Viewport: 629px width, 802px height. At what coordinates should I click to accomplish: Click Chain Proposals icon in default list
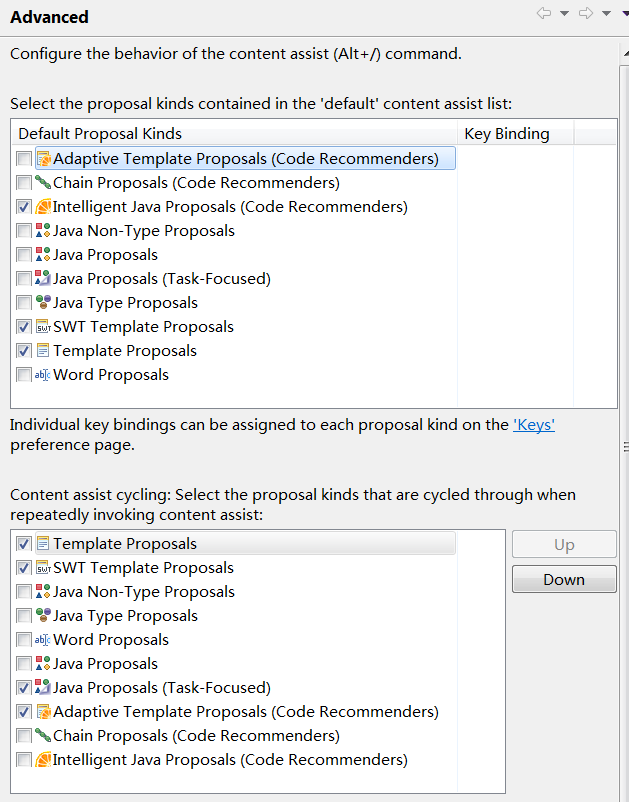click(x=43, y=183)
